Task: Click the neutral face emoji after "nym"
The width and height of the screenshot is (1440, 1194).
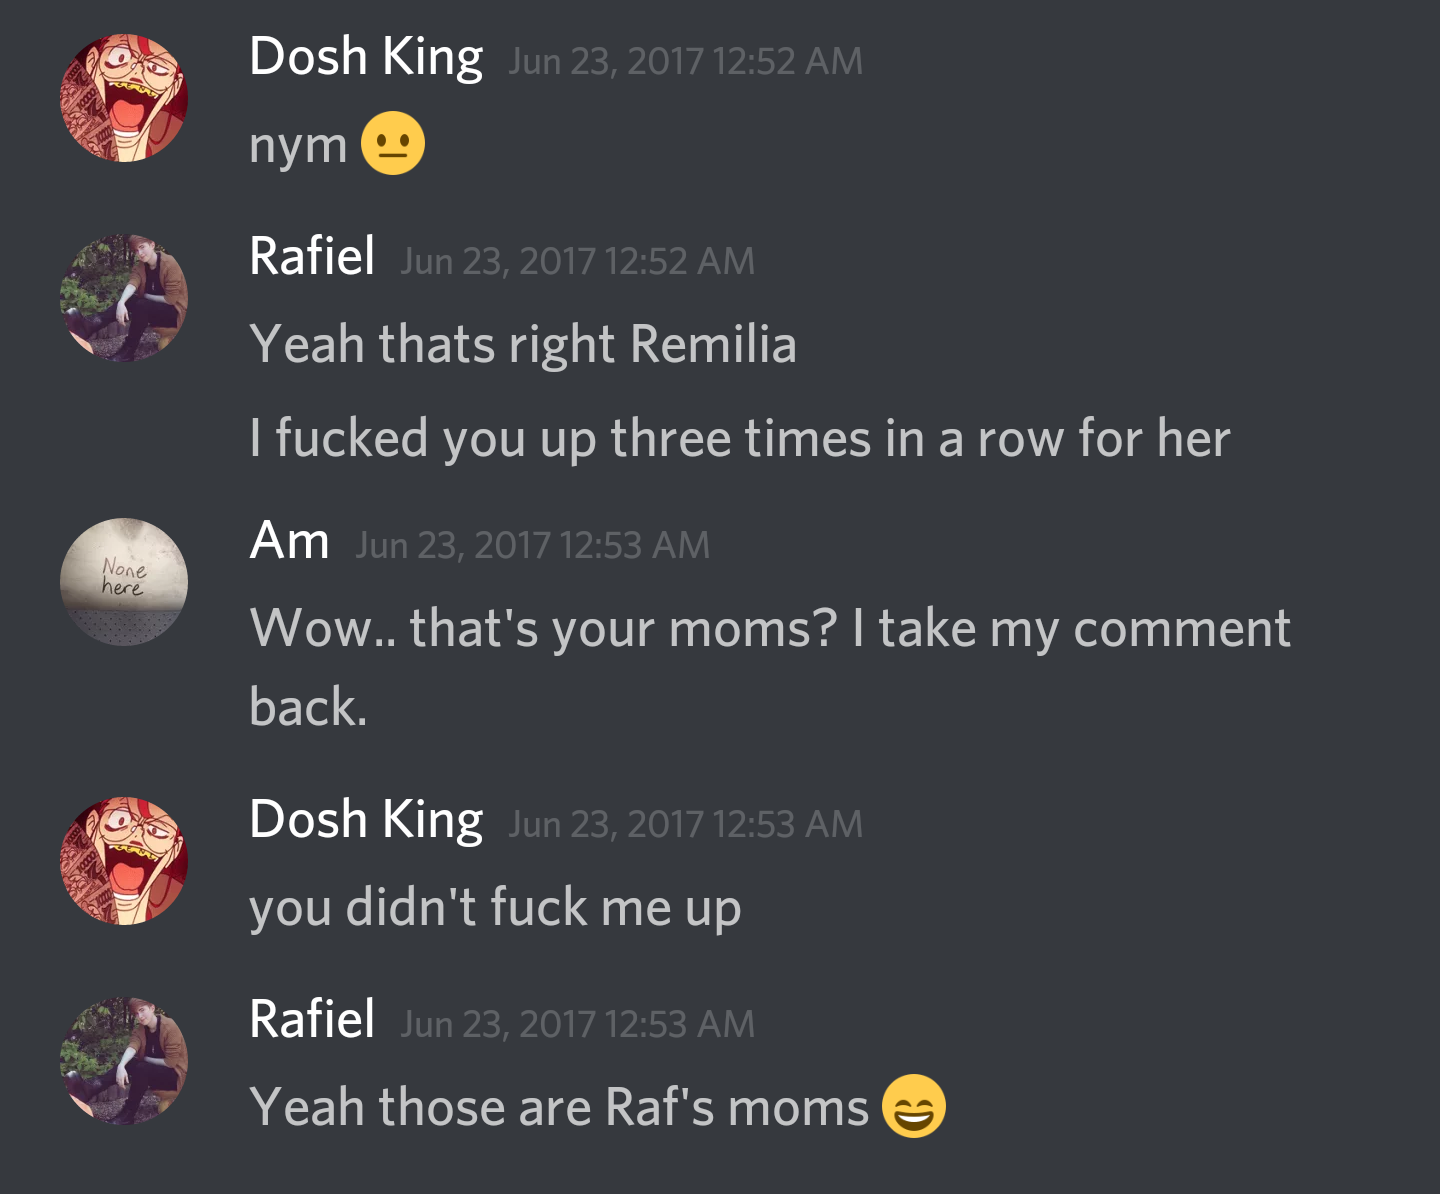Action: point(393,143)
